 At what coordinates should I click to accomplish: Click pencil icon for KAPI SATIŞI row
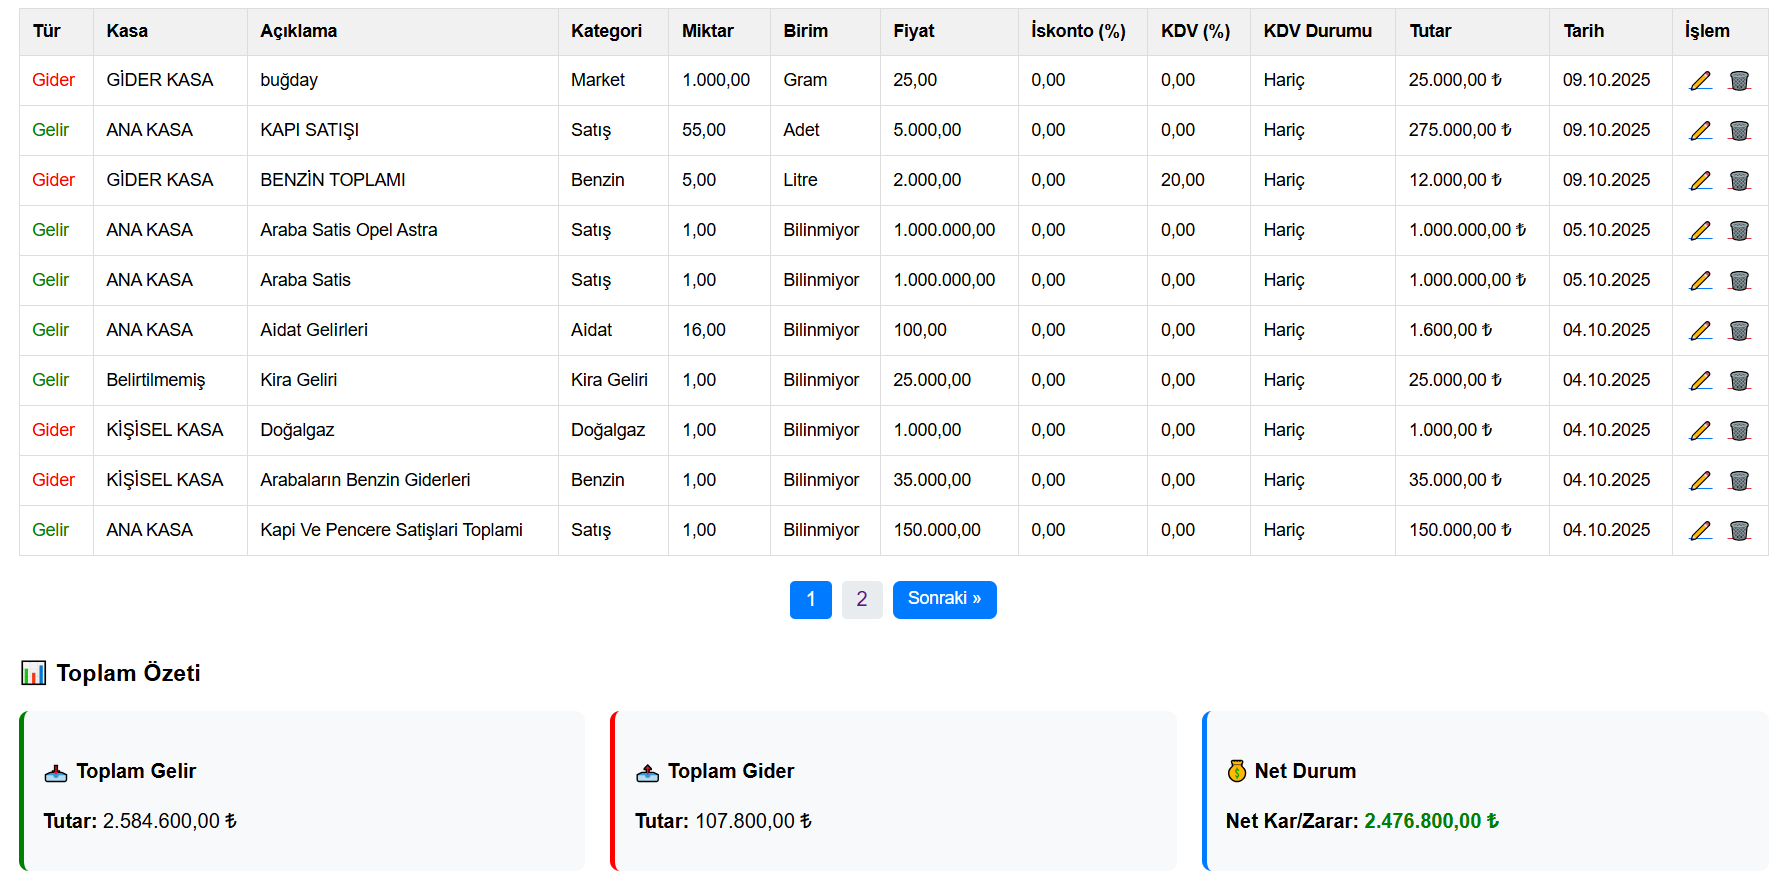tap(1700, 131)
